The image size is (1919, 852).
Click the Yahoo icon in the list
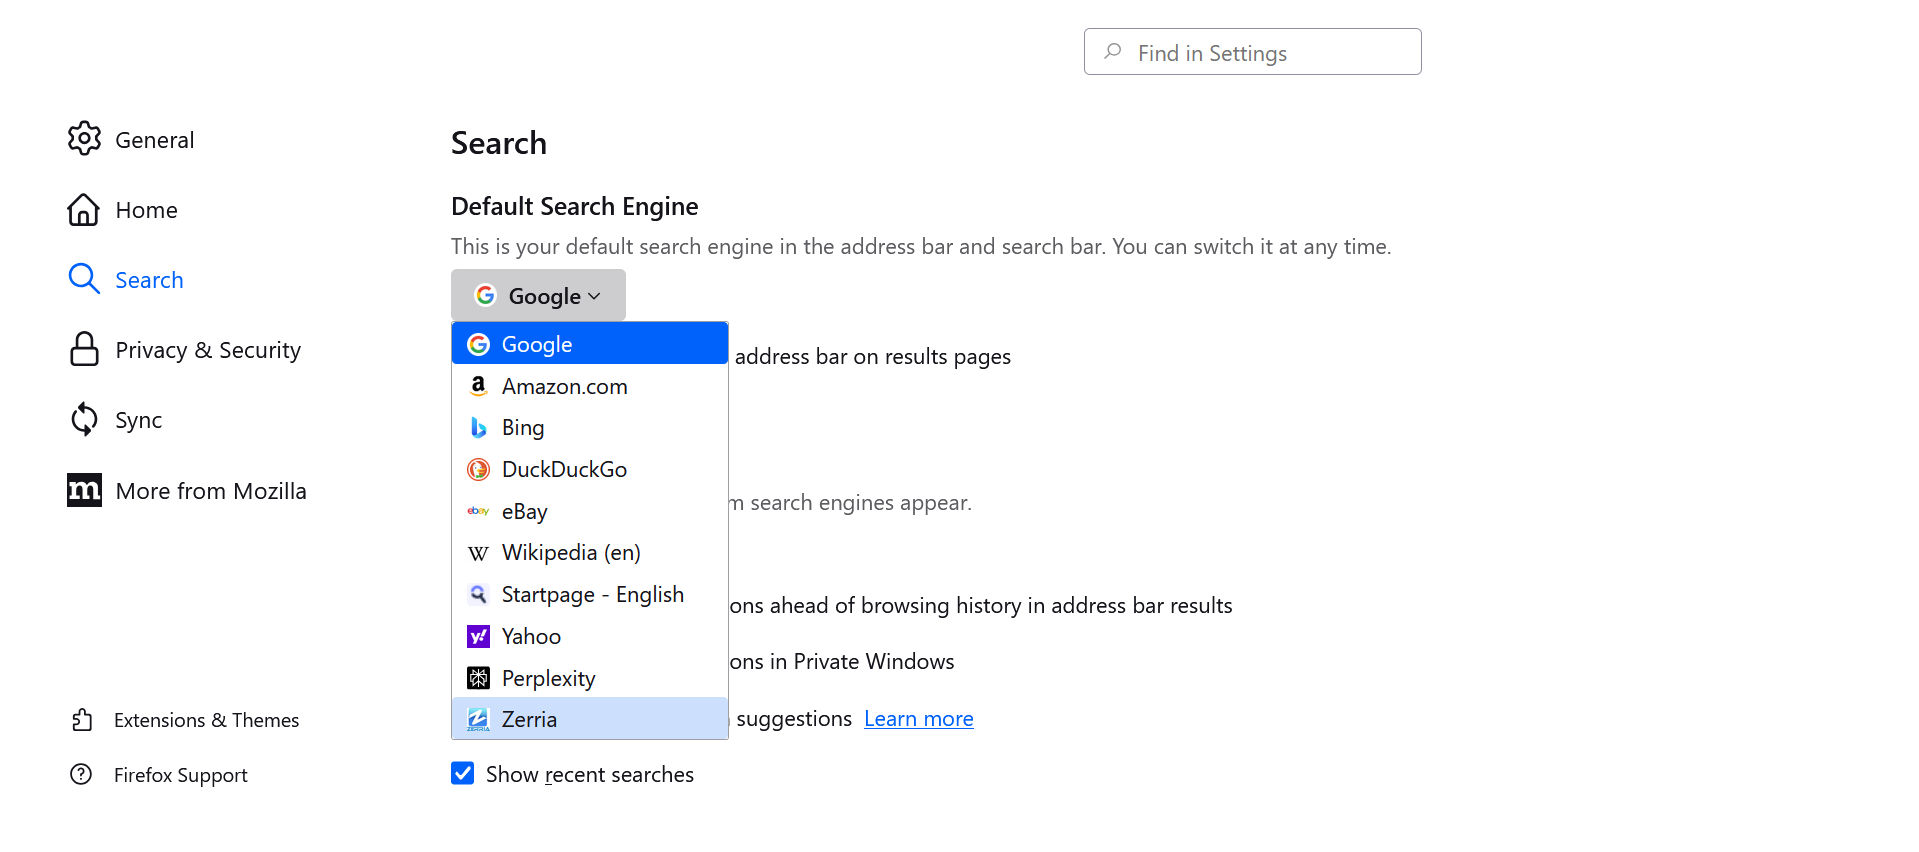tap(478, 636)
